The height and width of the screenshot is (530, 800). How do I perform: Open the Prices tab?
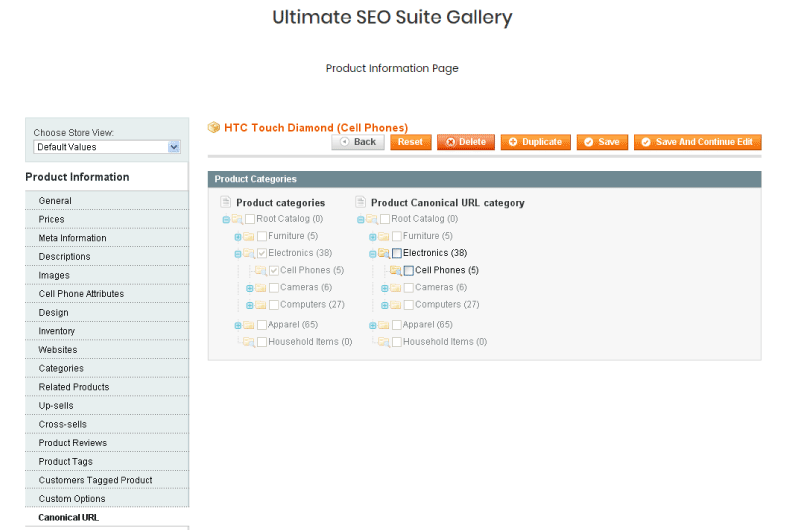click(107, 219)
